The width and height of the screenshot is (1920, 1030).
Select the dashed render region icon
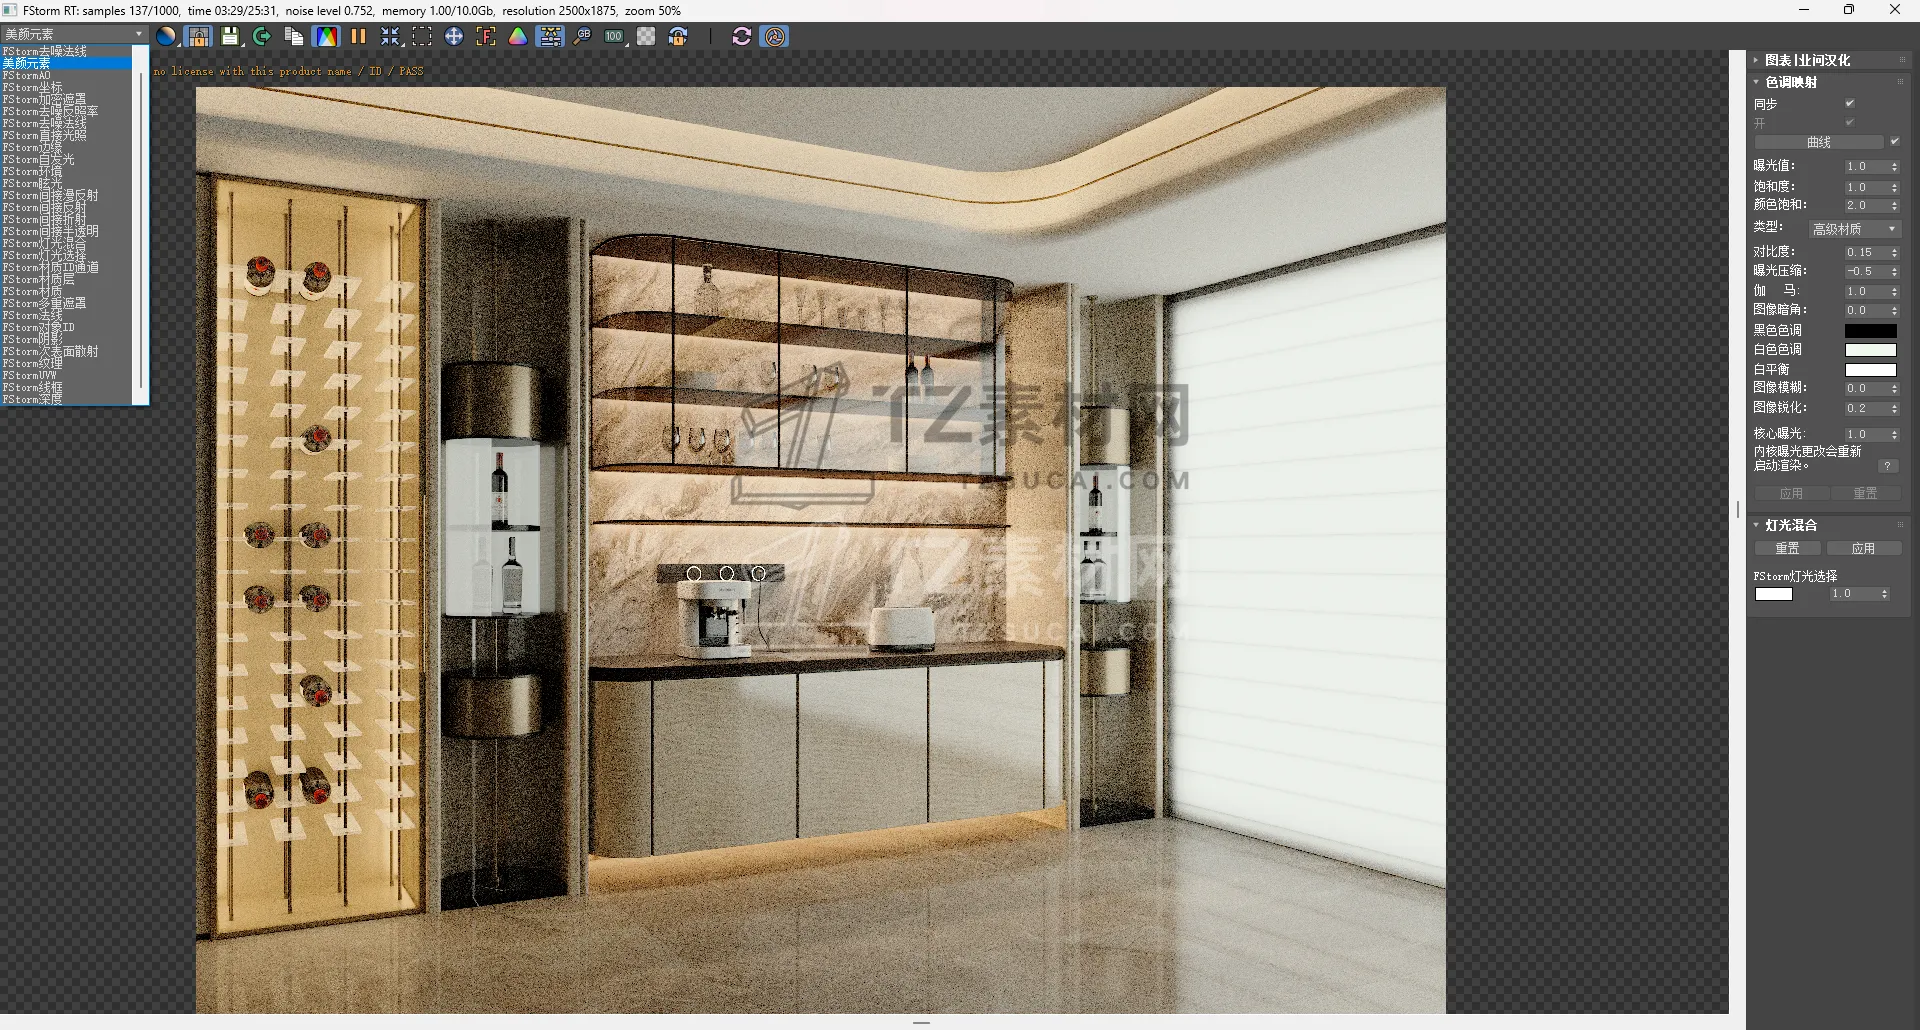(x=422, y=37)
